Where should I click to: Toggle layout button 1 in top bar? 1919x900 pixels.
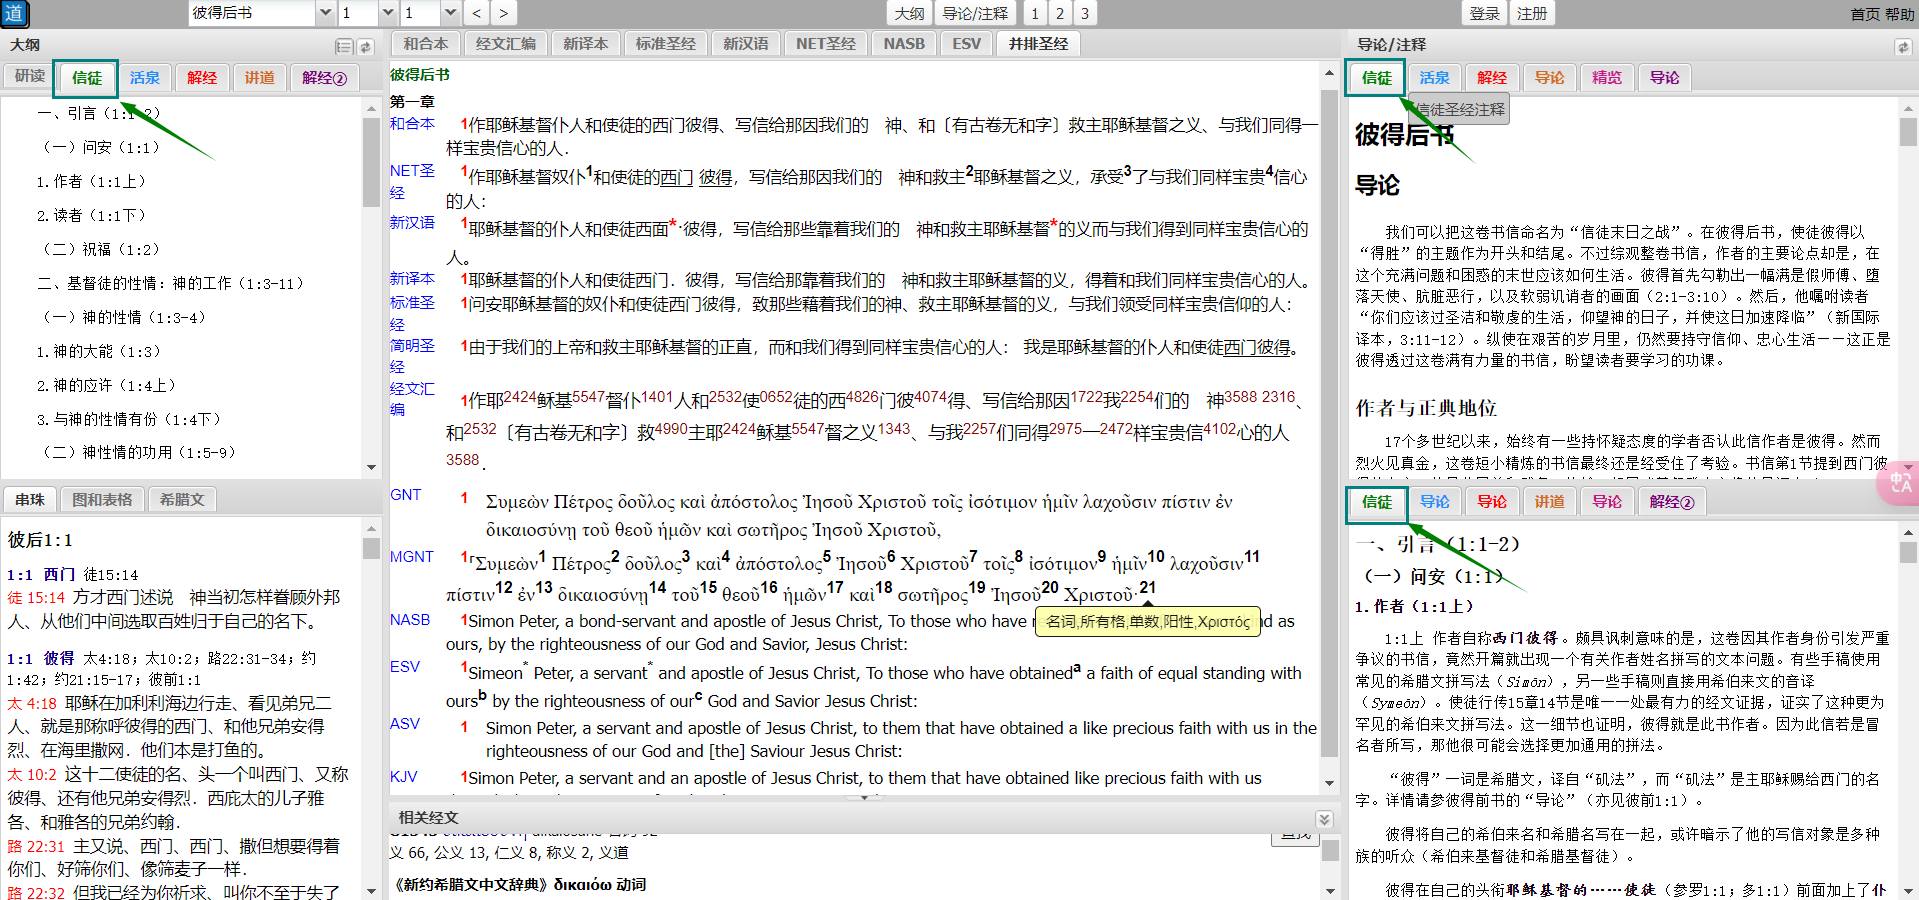(1035, 13)
